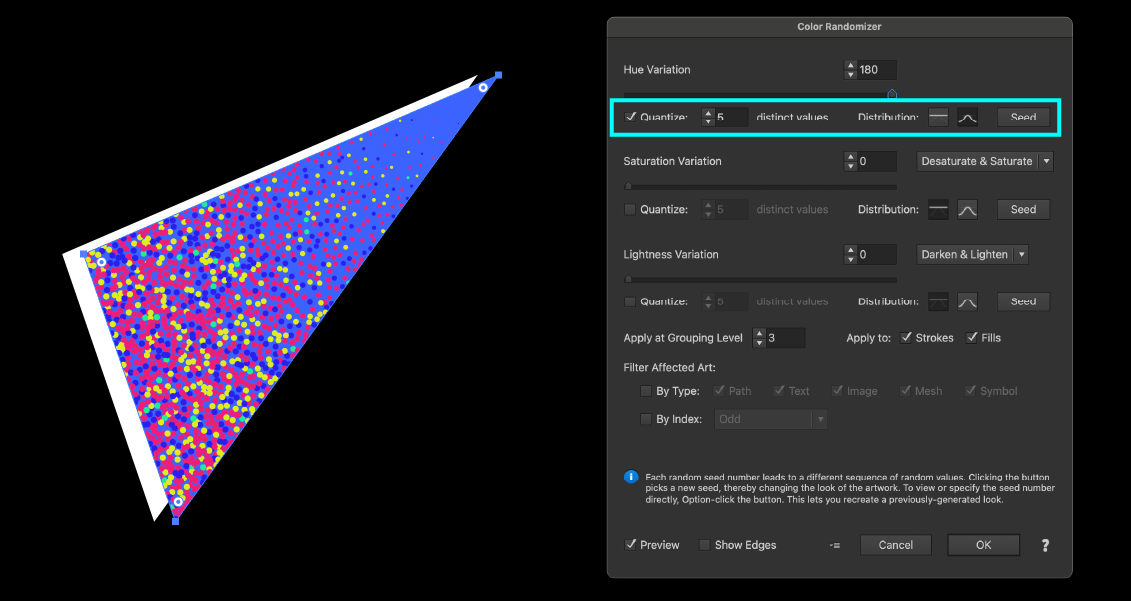Turn on the By Type filter

pyautogui.click(x=646, y=391)
